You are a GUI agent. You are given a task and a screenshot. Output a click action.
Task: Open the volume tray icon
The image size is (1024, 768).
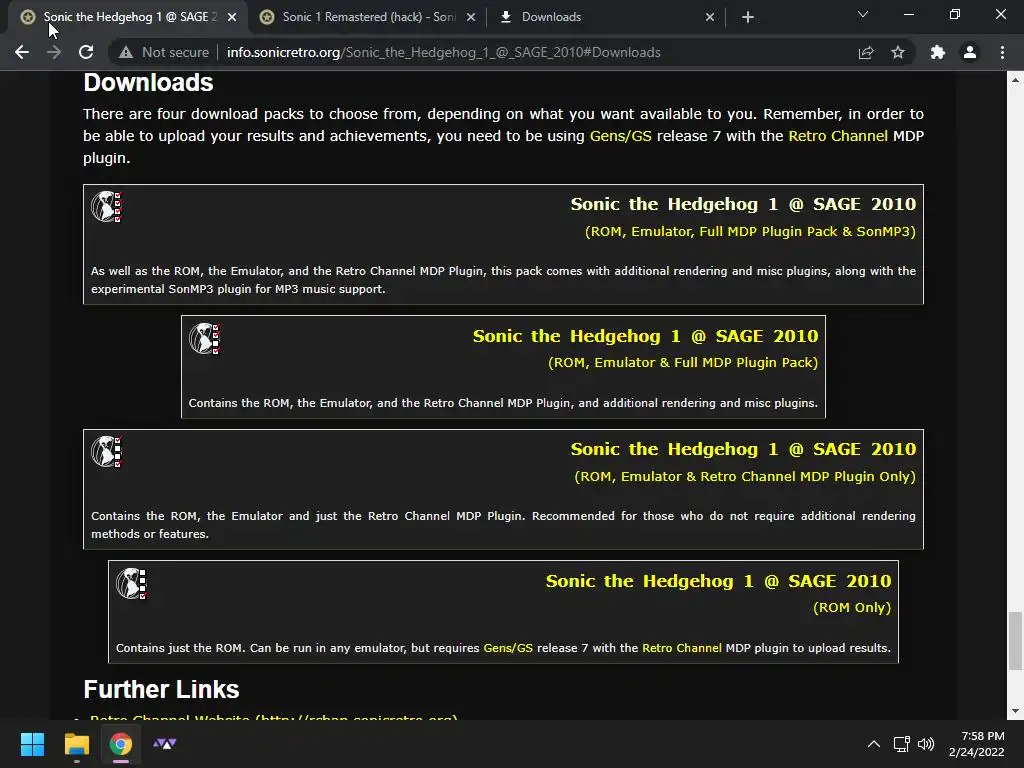click(x=926, y=744)
